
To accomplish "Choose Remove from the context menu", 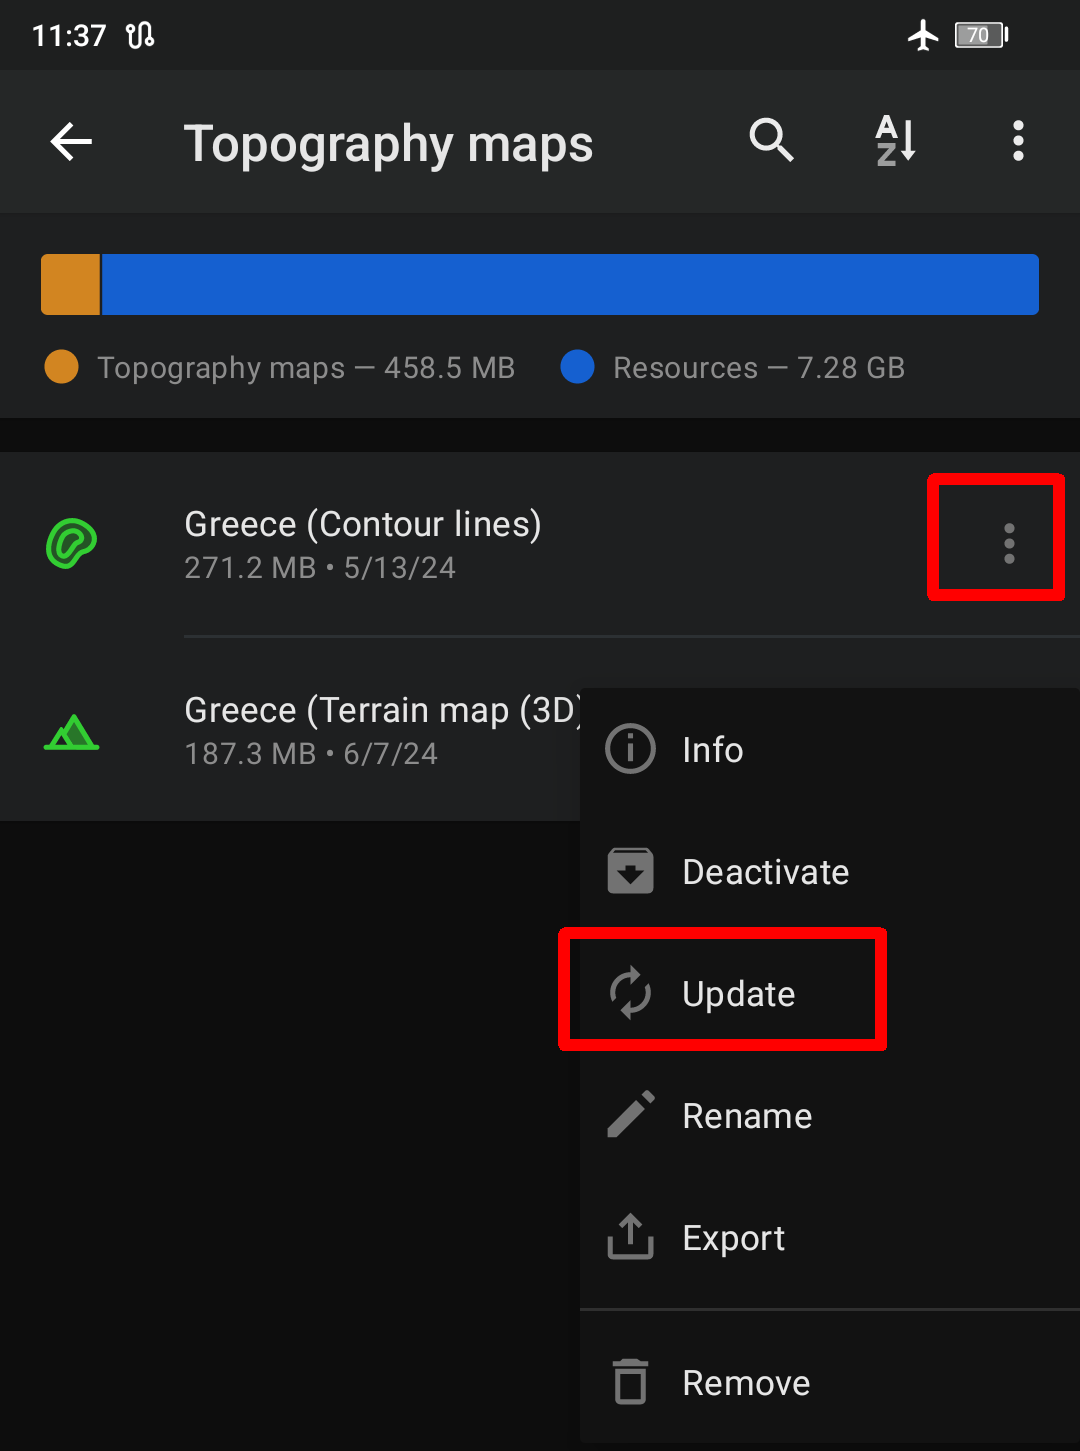I will [x=830, y=1383].
